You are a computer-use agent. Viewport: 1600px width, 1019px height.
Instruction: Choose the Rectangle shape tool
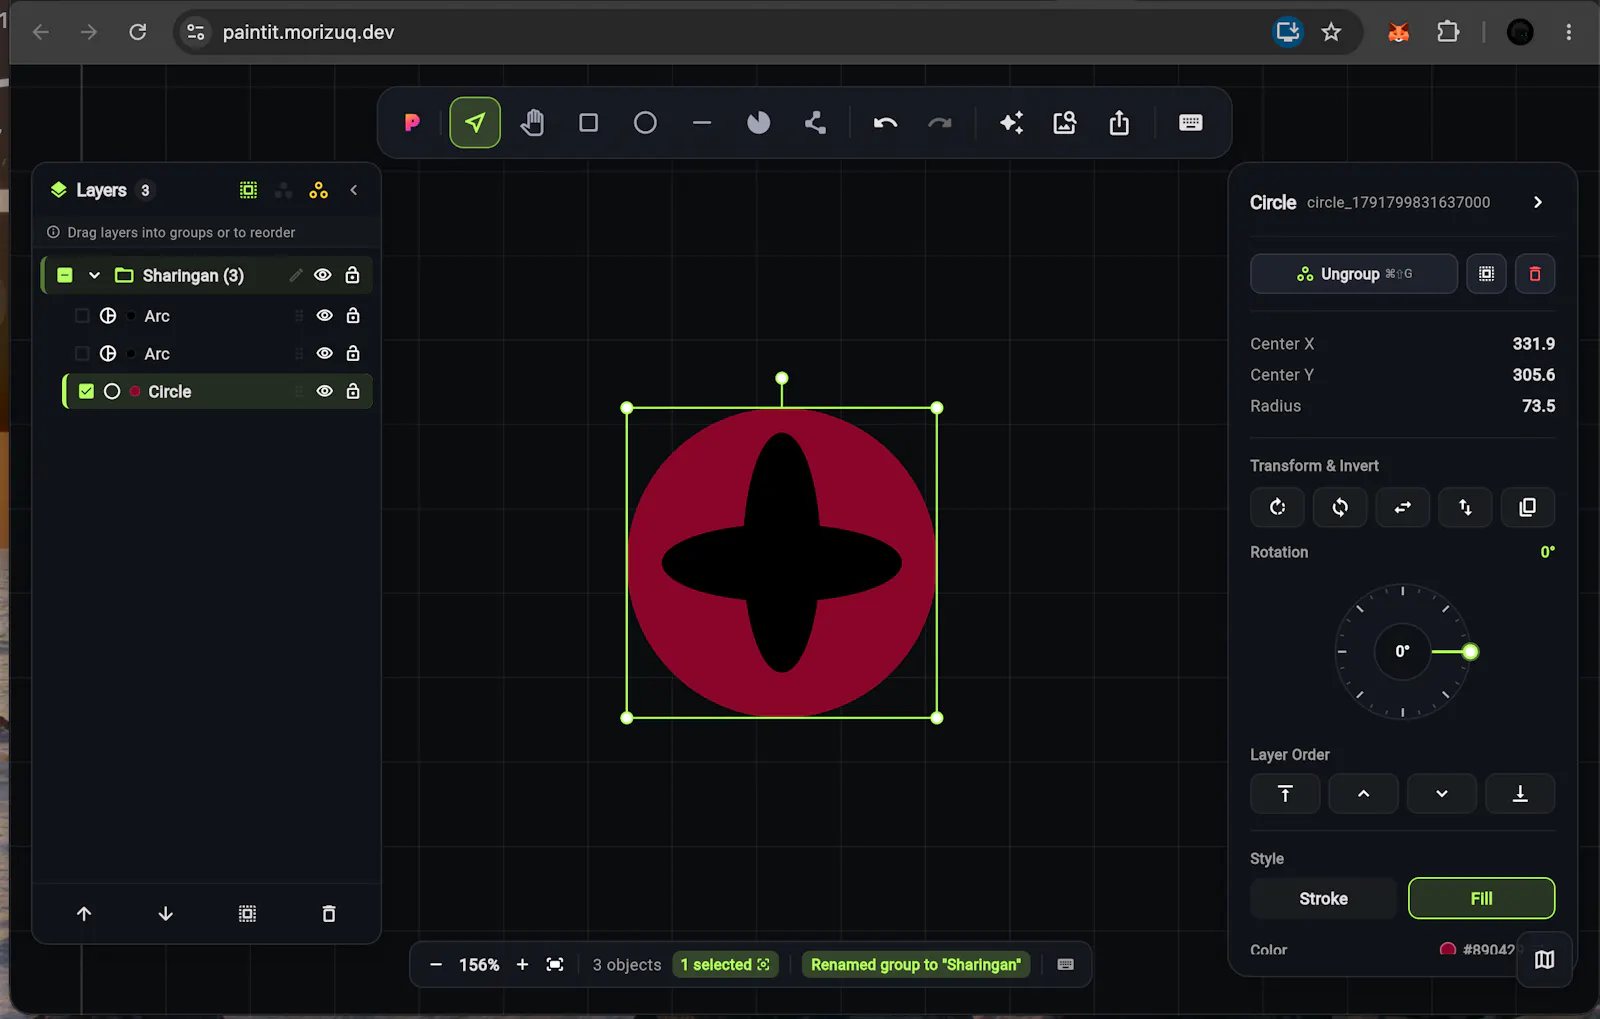[589, 123]
